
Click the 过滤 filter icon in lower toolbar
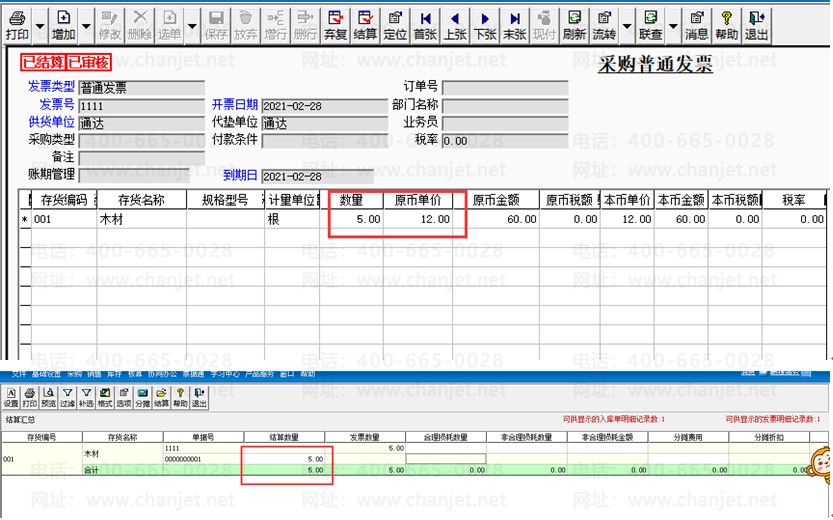pos(67,397)
